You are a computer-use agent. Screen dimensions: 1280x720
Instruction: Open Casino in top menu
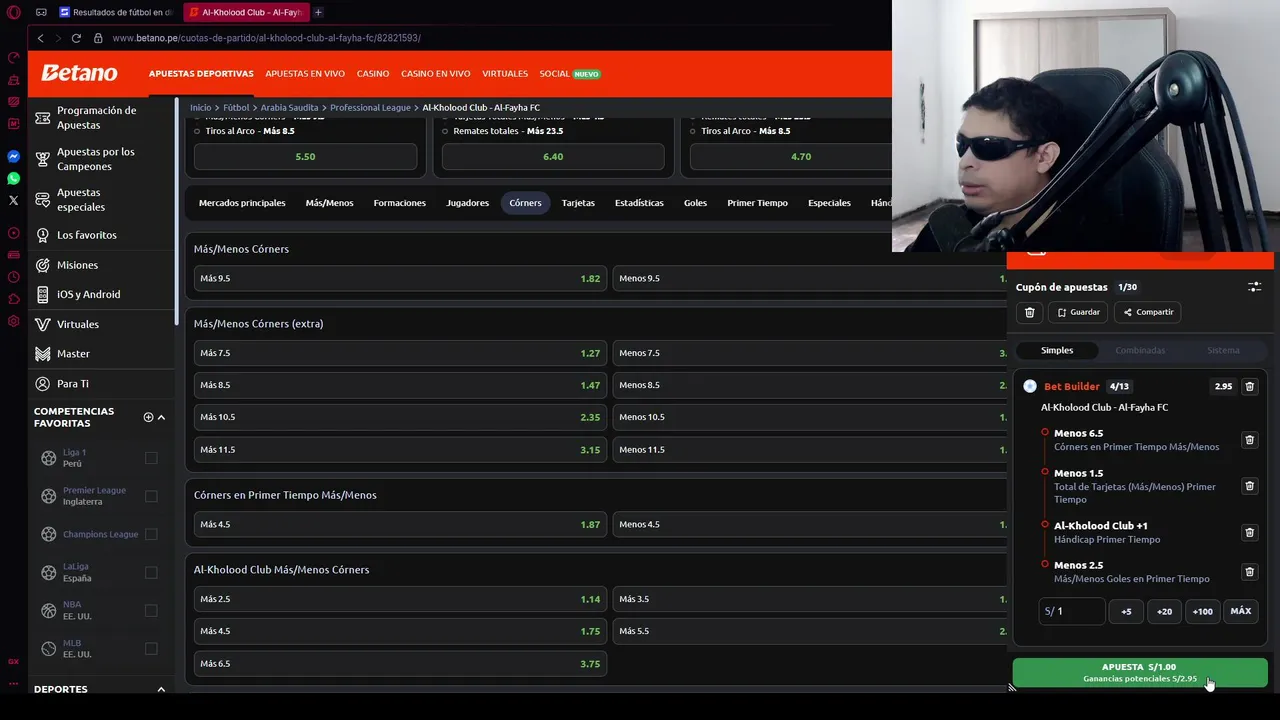pos(373,74)
